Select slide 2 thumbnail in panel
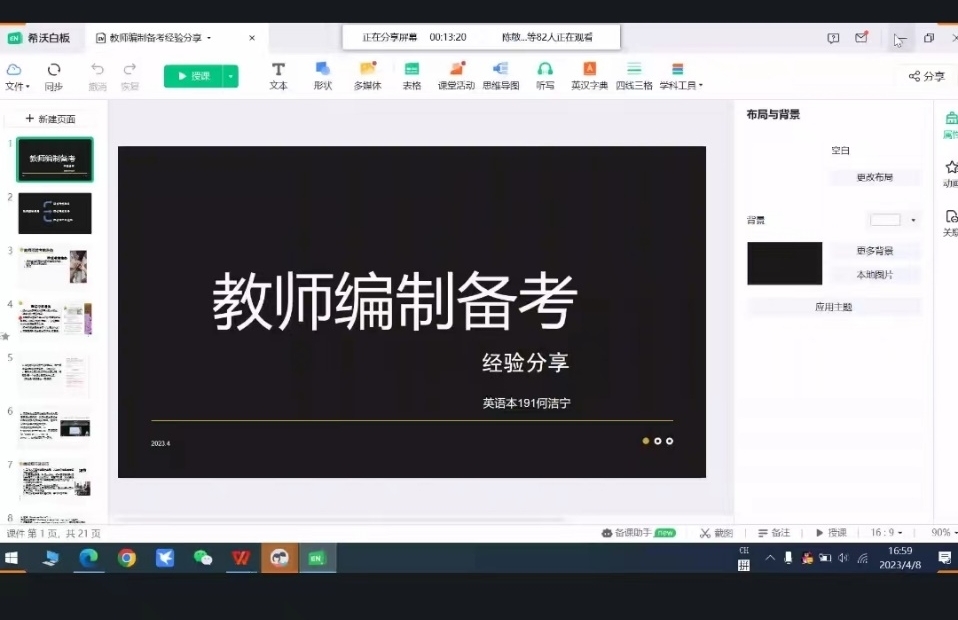 [x=55, y=213]
